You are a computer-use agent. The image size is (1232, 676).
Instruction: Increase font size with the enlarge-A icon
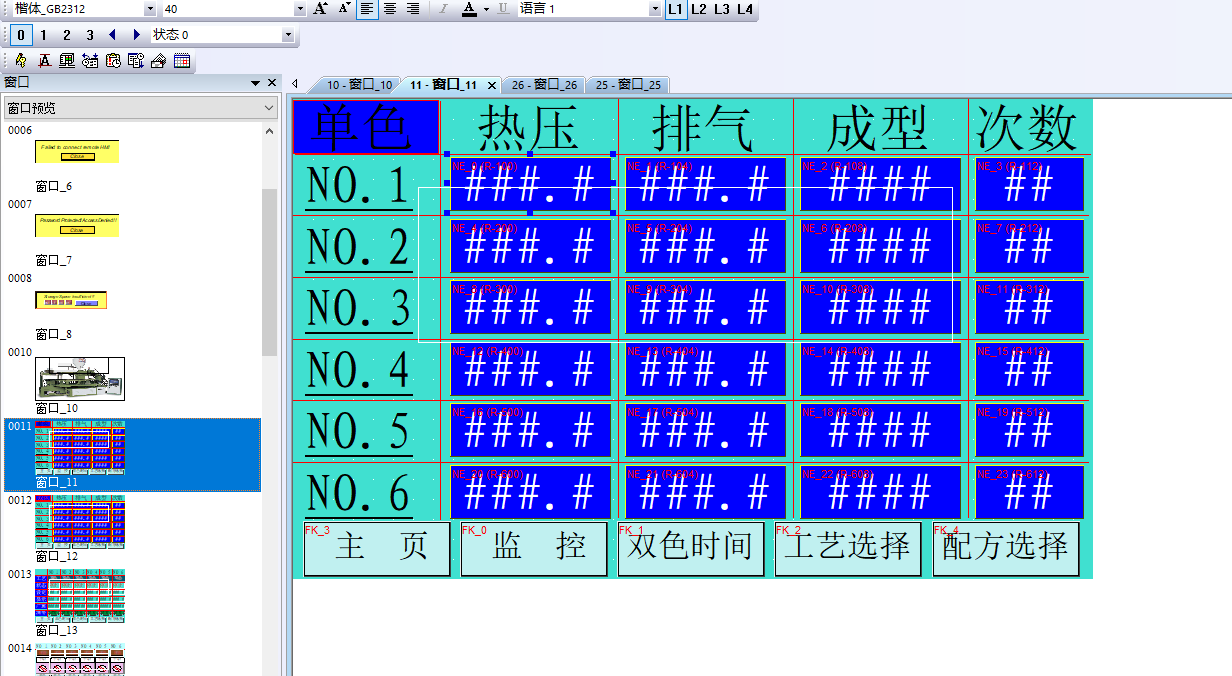click(320, 9)
